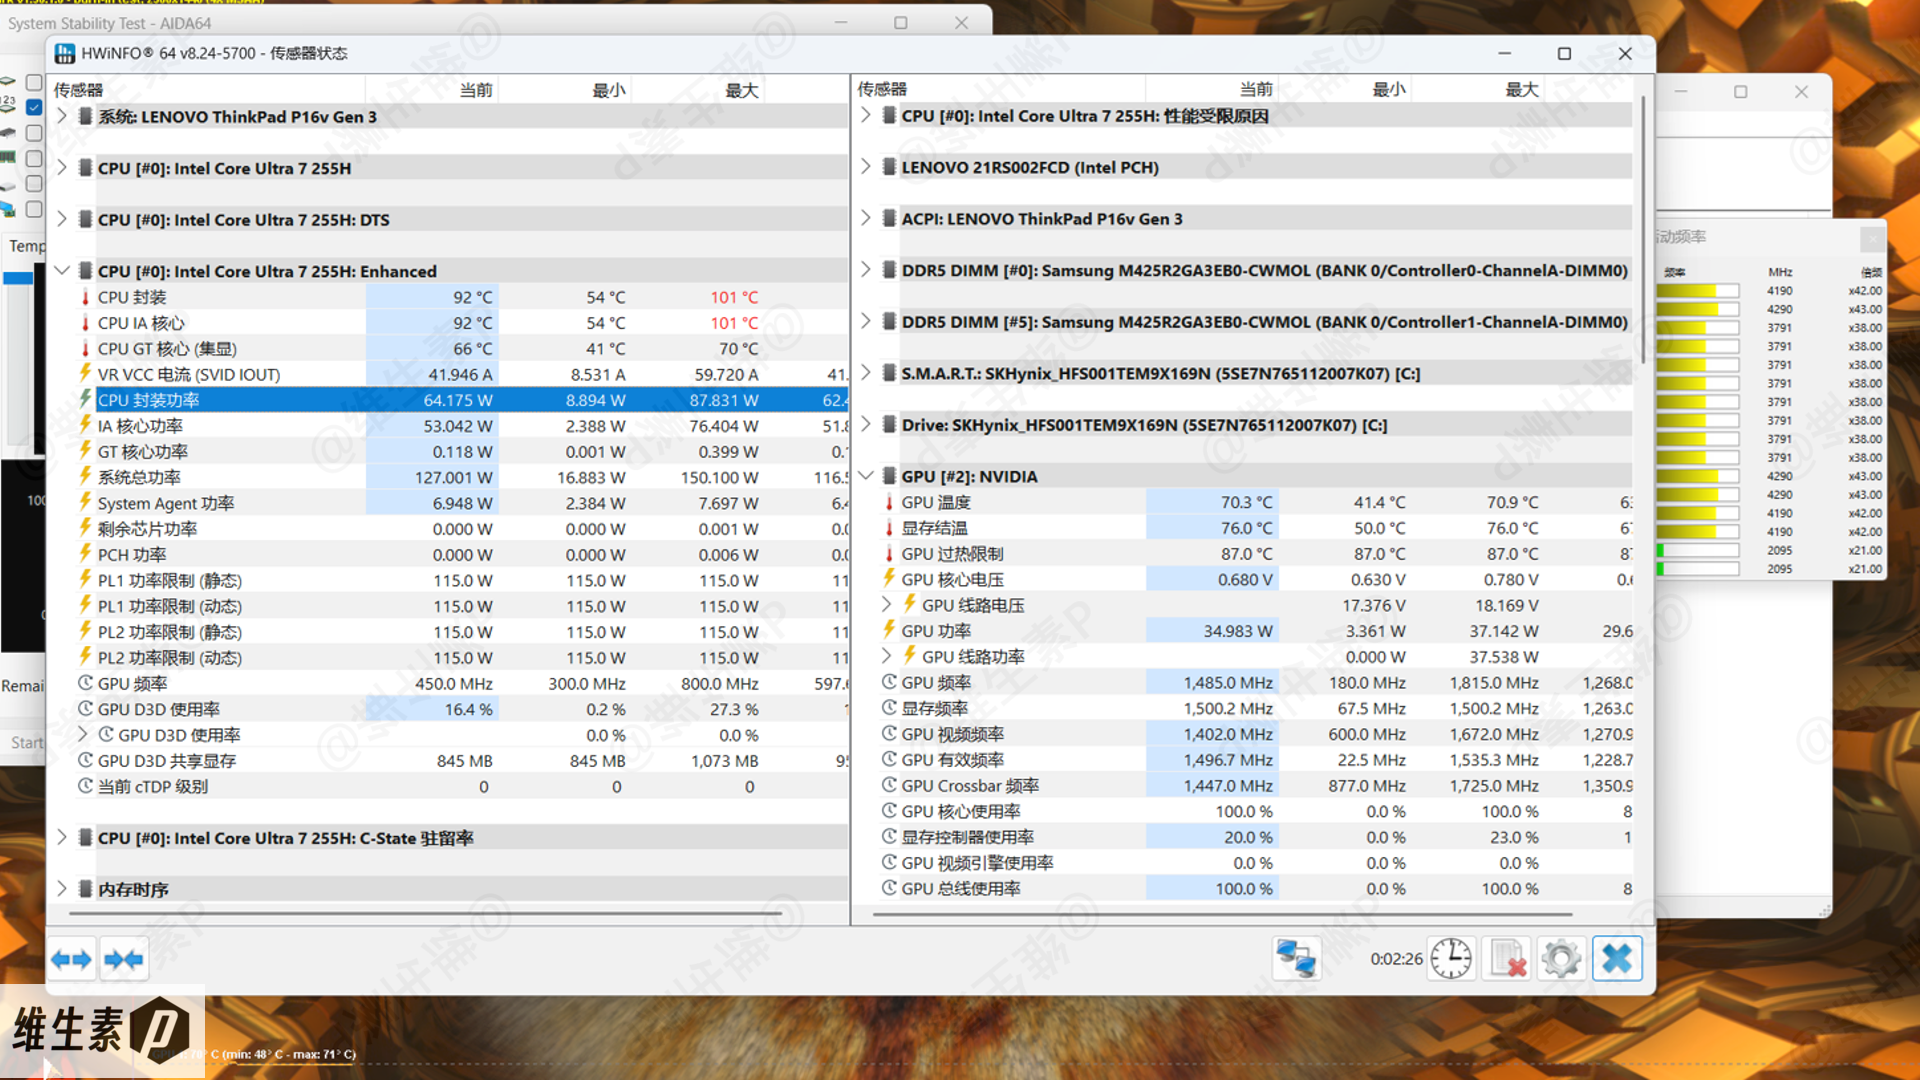1920x1080 pixels.
Task: Click the log file icon with red X
Action: tap(1506, 959)
